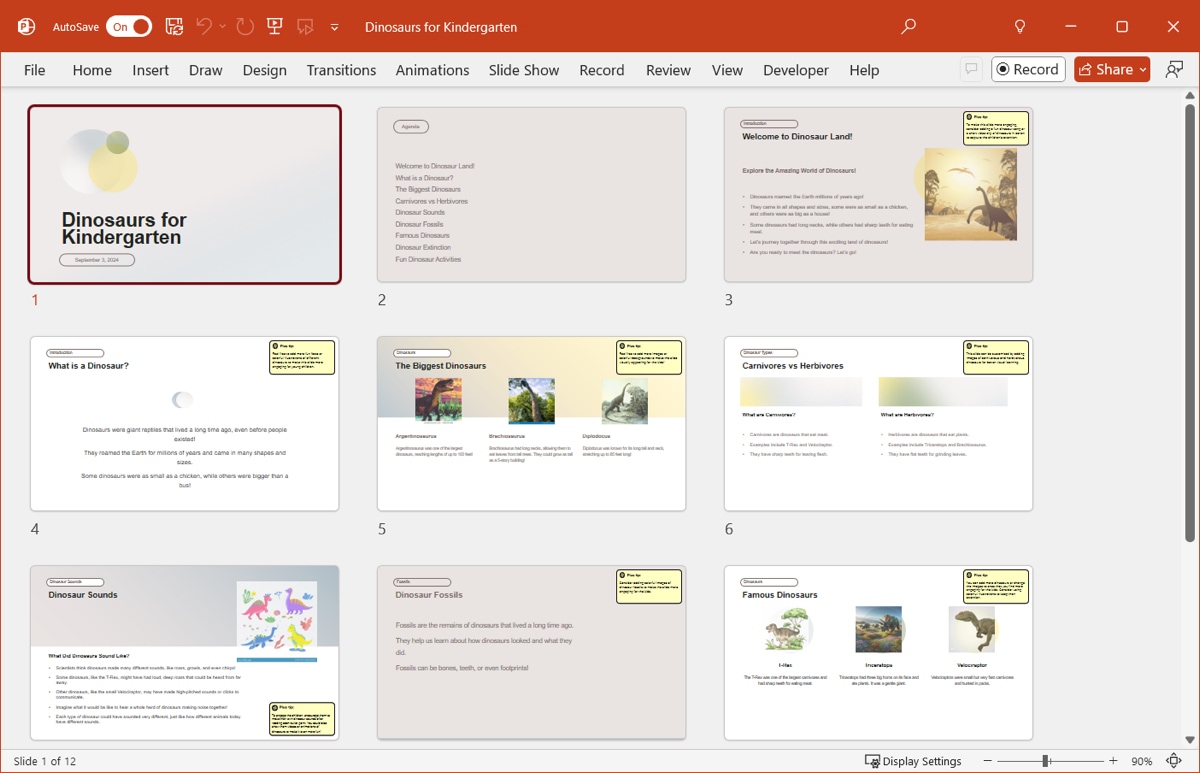Click slide number 5 label
The height and width of the screenshot is (773, 1200).
pos(382,529)
